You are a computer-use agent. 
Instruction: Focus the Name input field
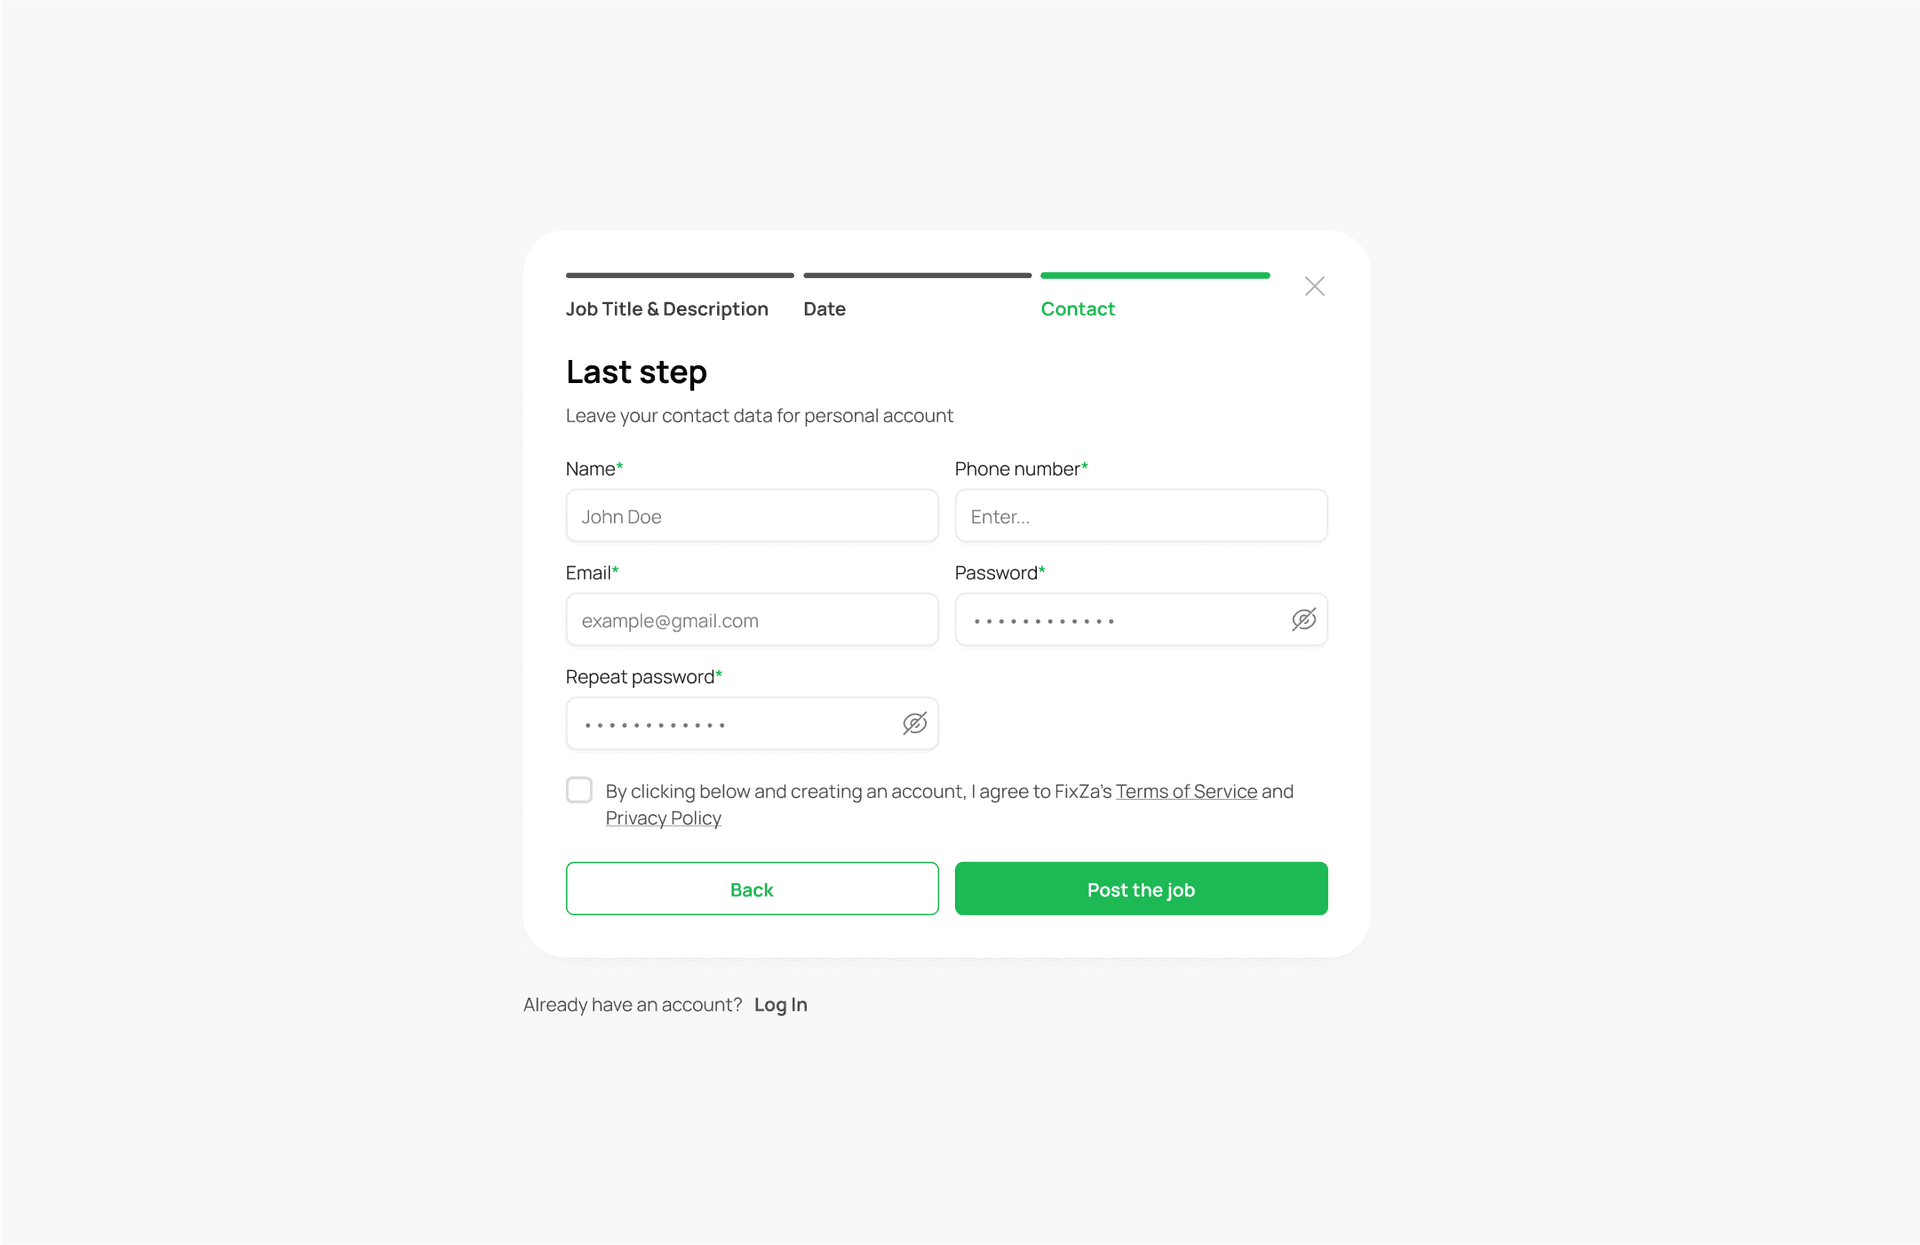[x=751, y=516]
